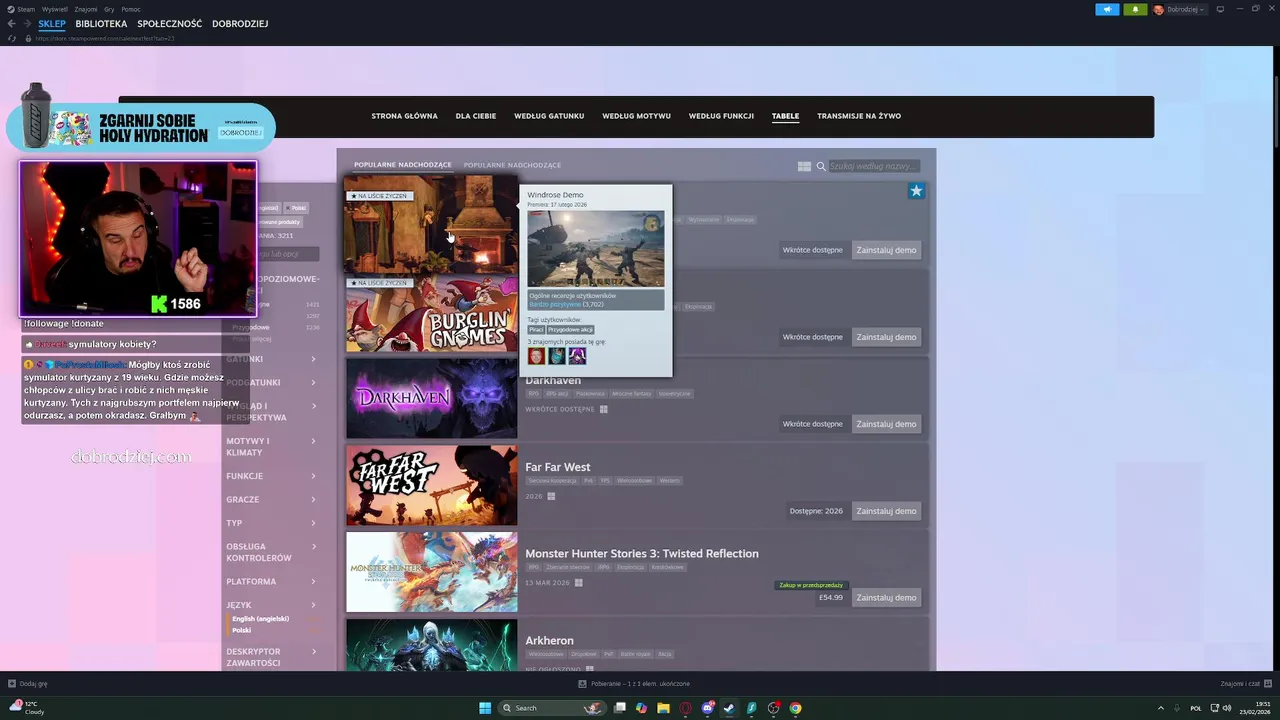
Task: Click the Windows icon next to 13 MAR 2026
Action: click(x=578, y=583)
